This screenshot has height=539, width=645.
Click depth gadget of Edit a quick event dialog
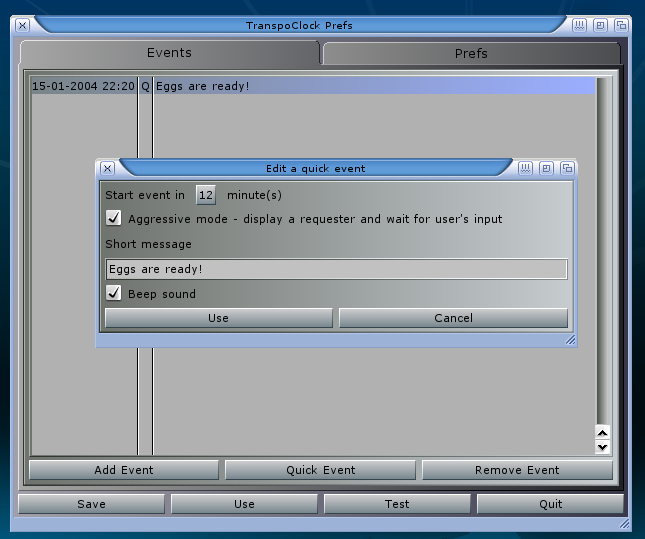567,168
